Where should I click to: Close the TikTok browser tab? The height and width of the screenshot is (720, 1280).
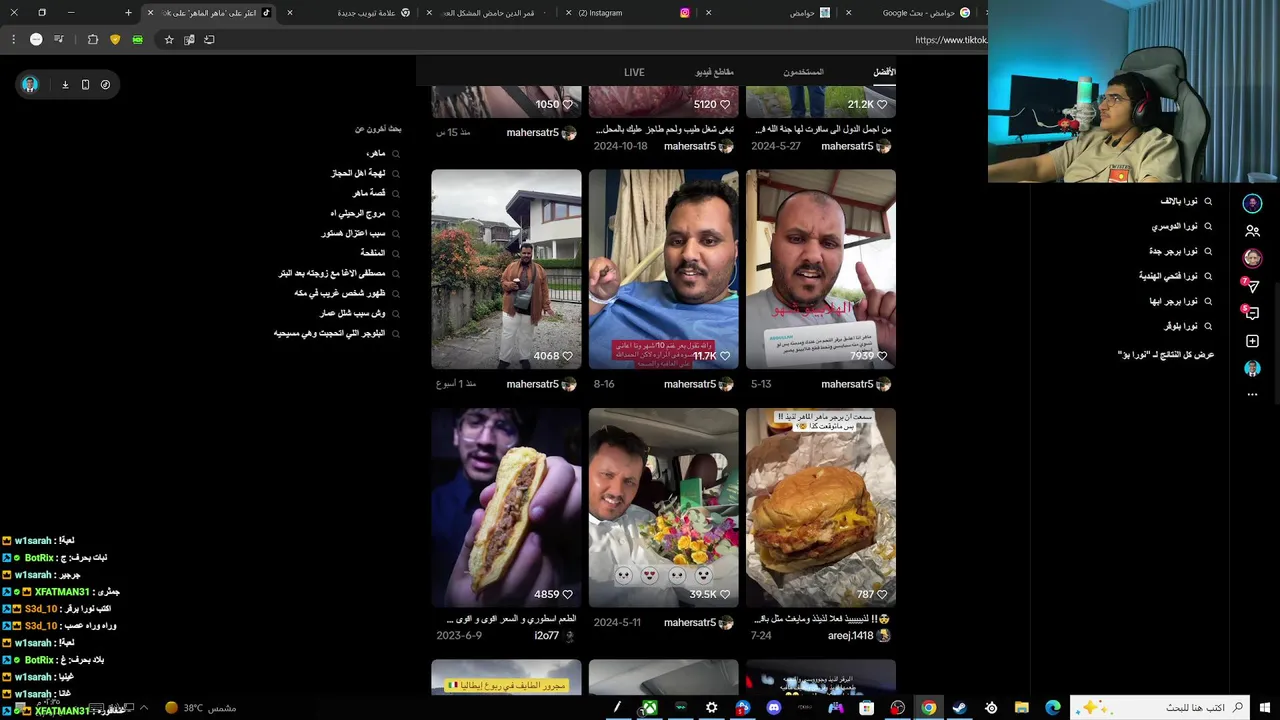[150, 13]
